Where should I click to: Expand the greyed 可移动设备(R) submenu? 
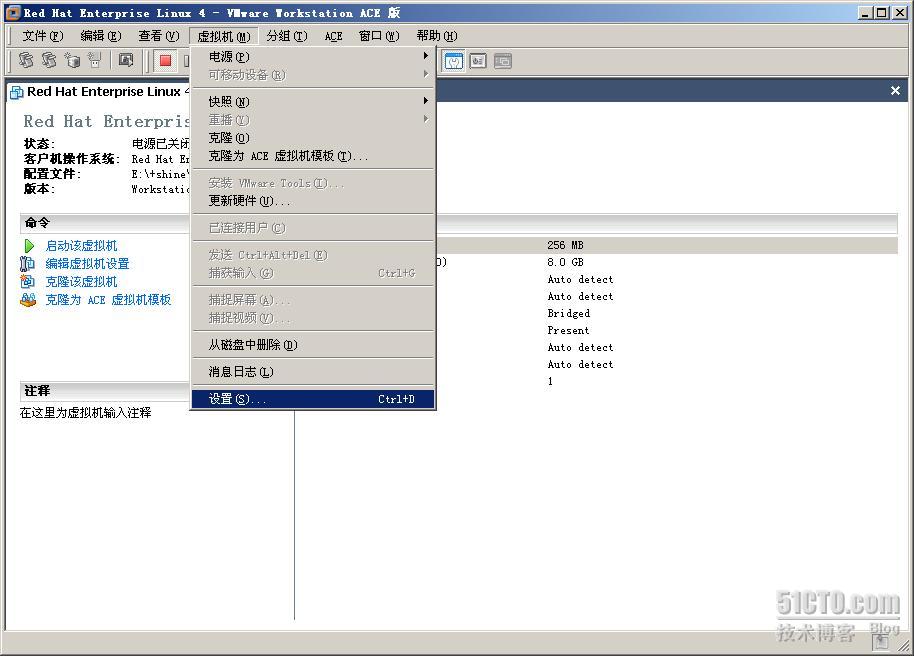(x=313, y=75)
